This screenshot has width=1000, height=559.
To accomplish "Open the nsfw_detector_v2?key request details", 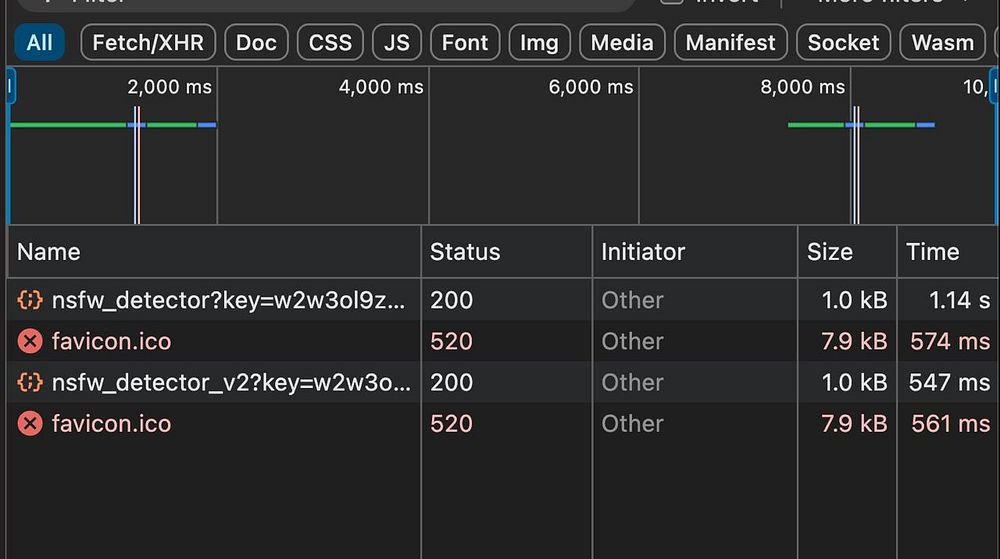I will [x=230, y=383].
